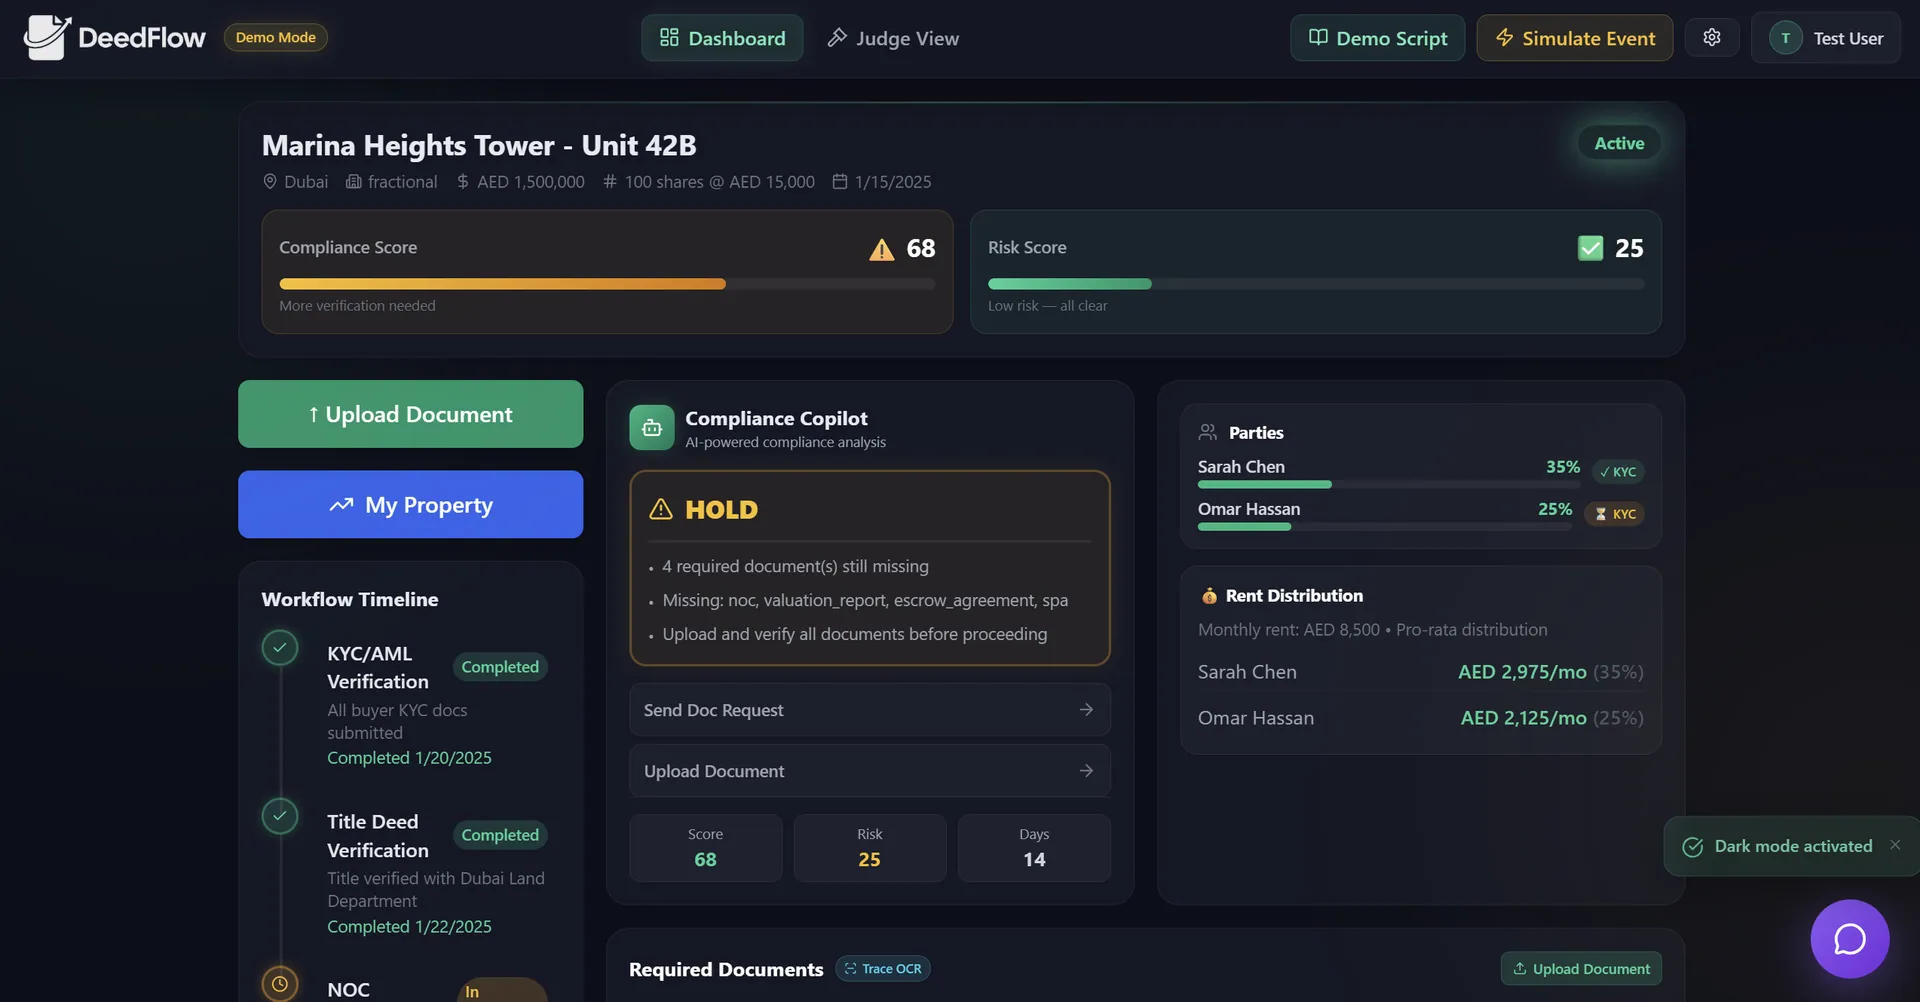Image resolution: width=1920 pixels, height=1002 pixels.
Task: Click the calendar icon beside 1/15/2025
Action: pyautogui.click(x=840, y=181)
